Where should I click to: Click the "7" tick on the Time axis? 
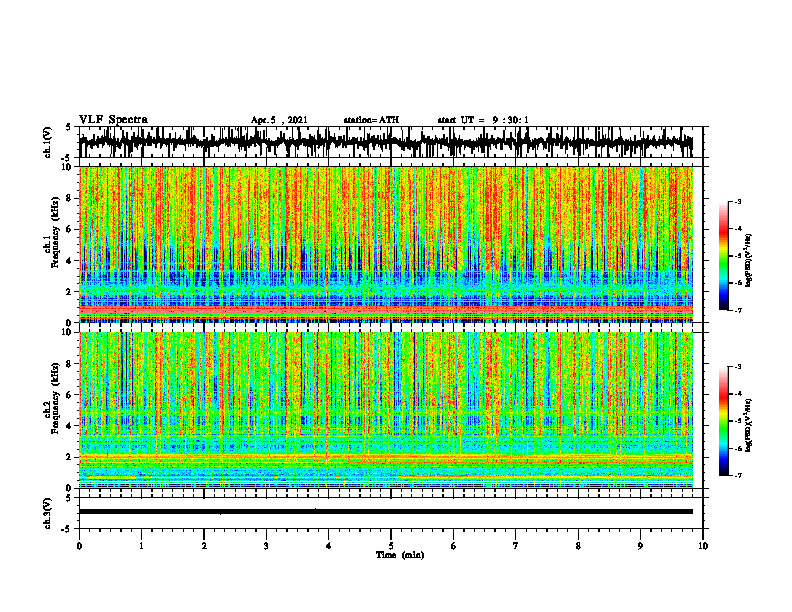pyautogui.click(x=516, y=546)
